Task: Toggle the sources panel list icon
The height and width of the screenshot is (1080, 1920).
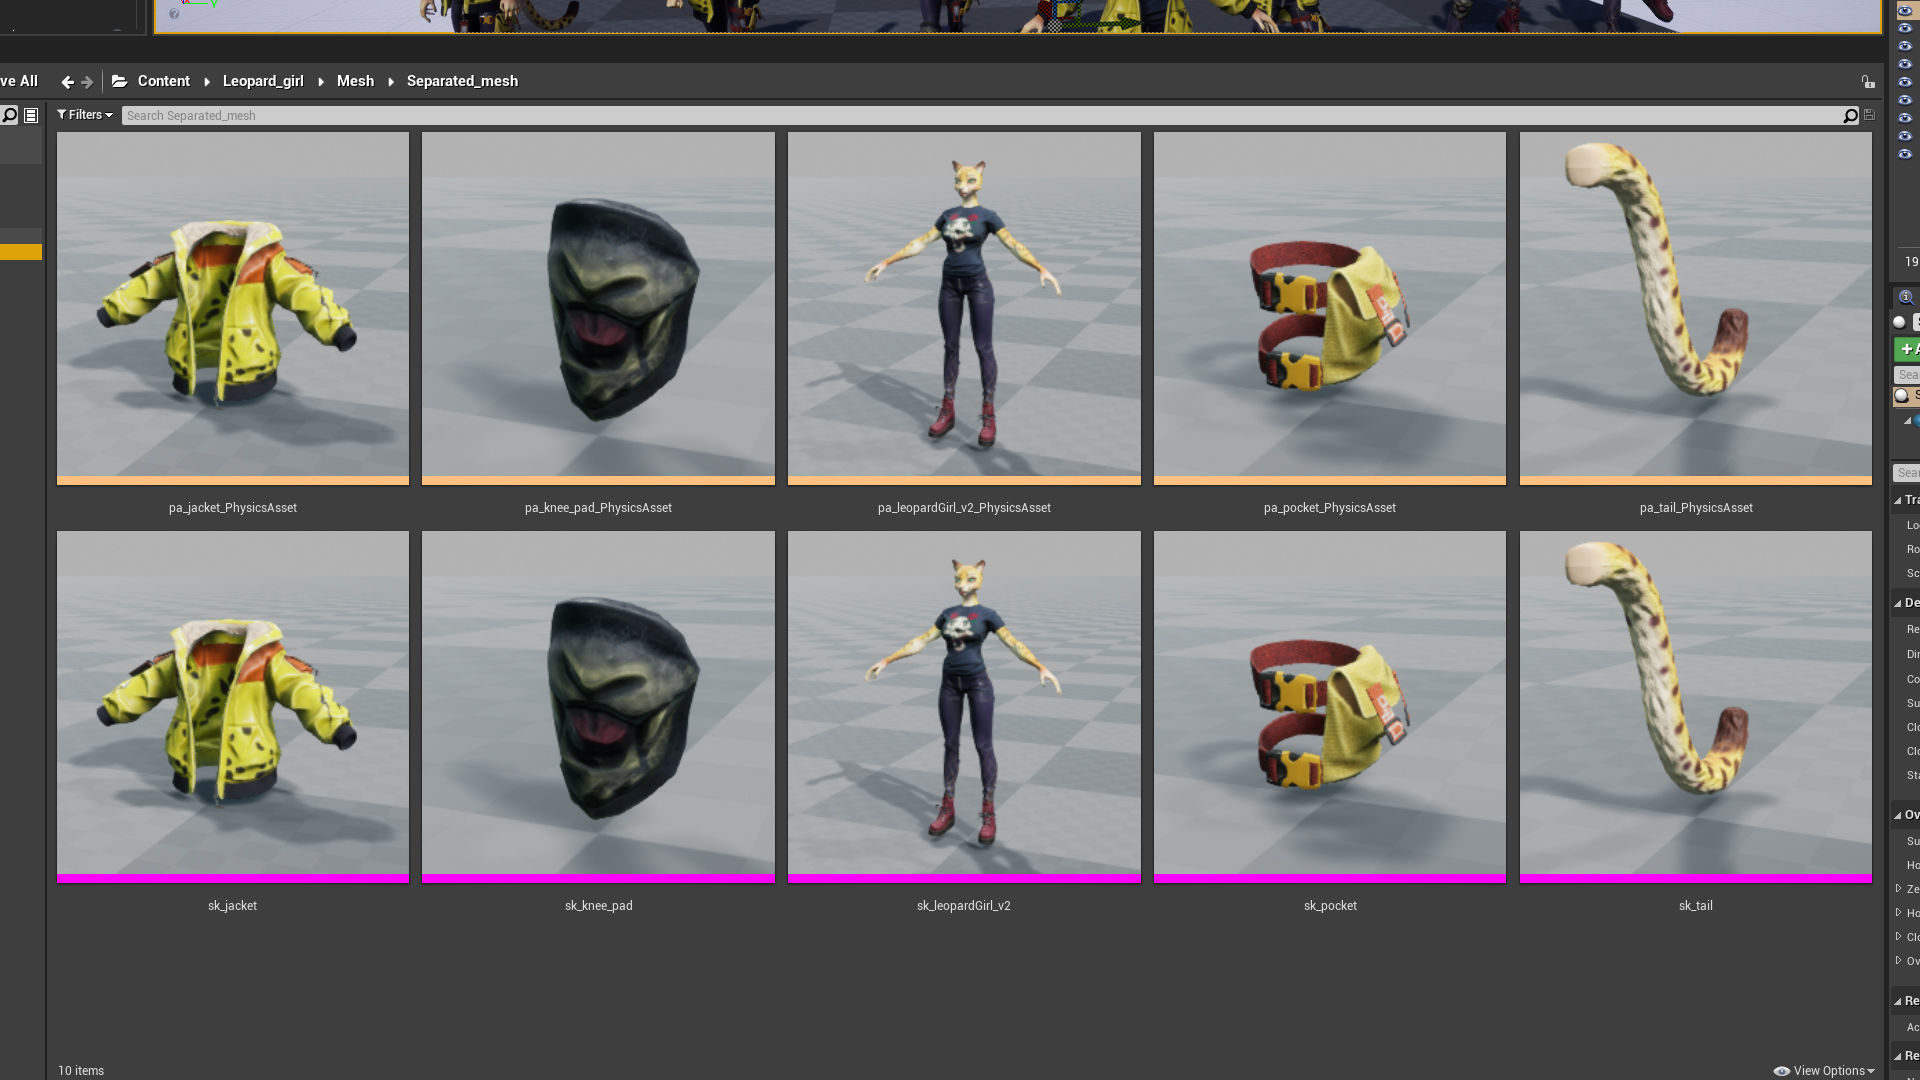Action: pyautogui.click(x=31, y=116)
